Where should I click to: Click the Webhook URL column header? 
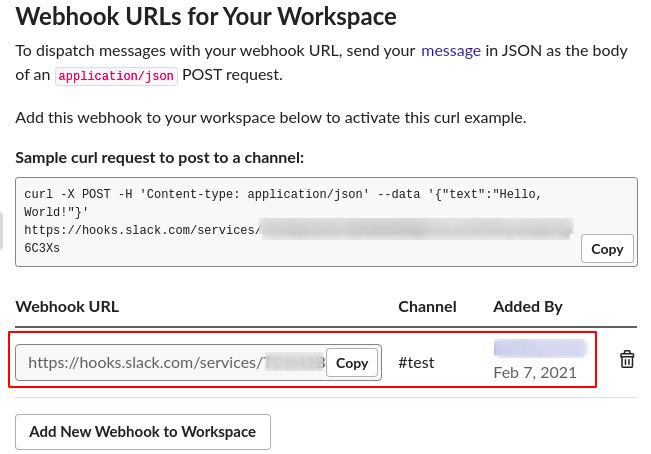[x=67, y=306]
